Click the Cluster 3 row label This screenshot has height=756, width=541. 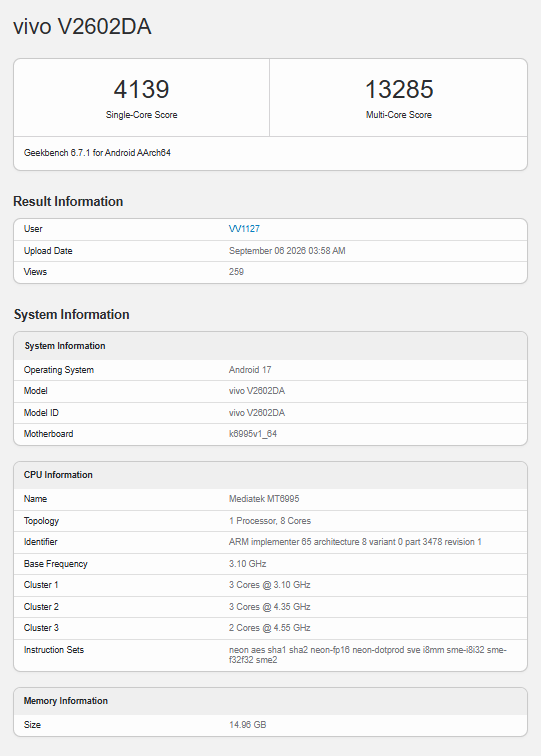[41, 628]
